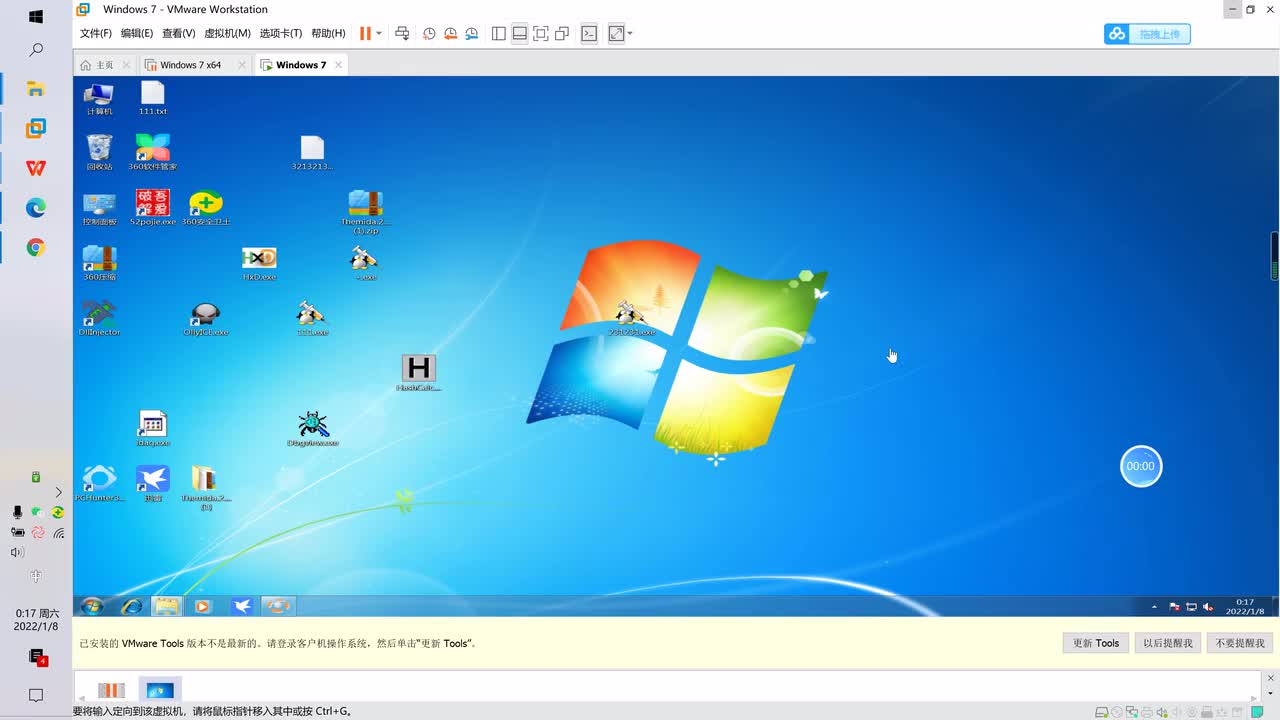
Task: Open the 文件(F) menu in VMware
Action: 96,33
